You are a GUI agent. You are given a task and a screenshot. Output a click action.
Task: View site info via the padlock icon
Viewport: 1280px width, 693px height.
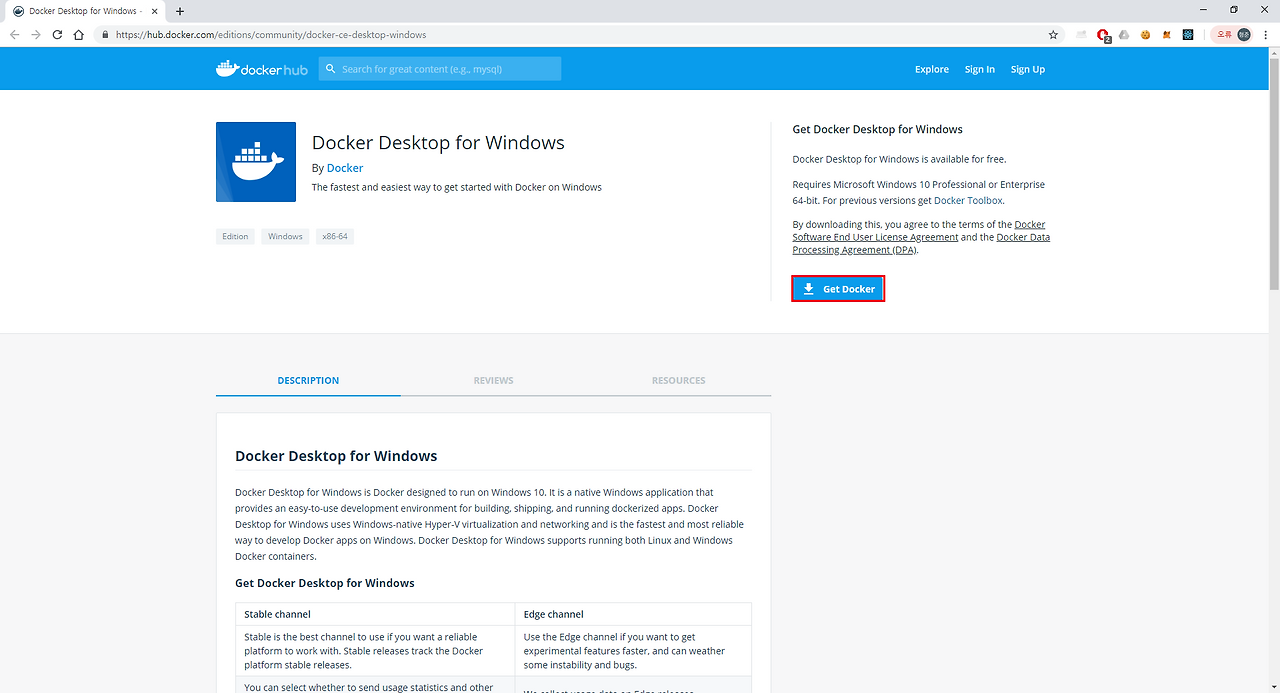click(x=104, y=33)
